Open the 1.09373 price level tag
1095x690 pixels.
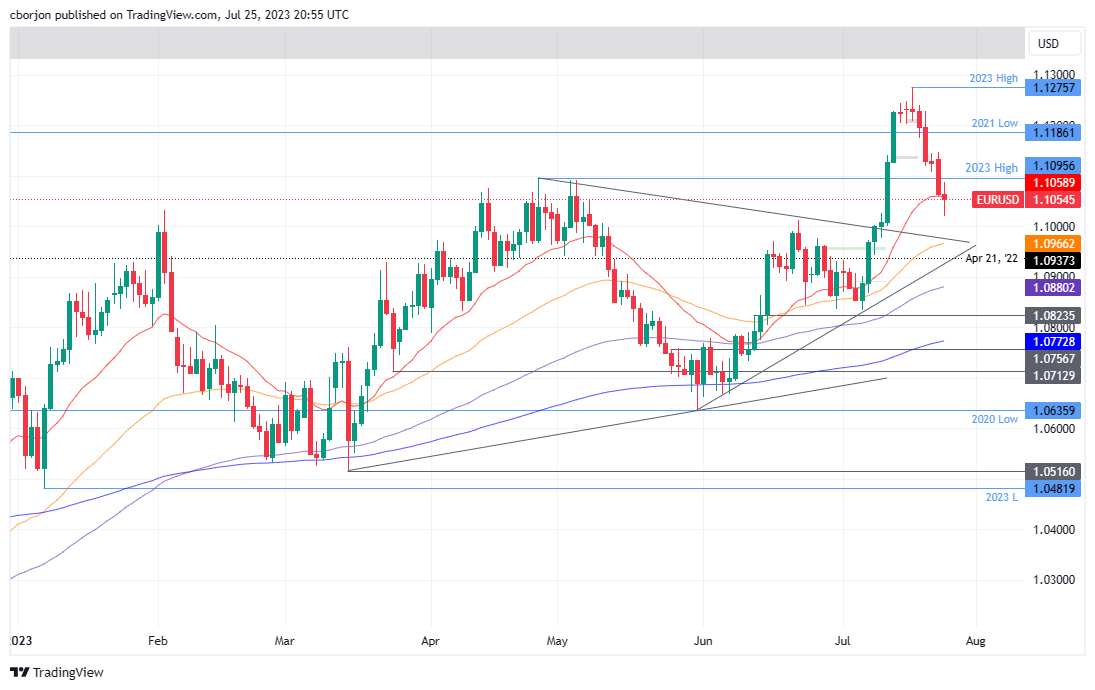tap(1055, 262)
